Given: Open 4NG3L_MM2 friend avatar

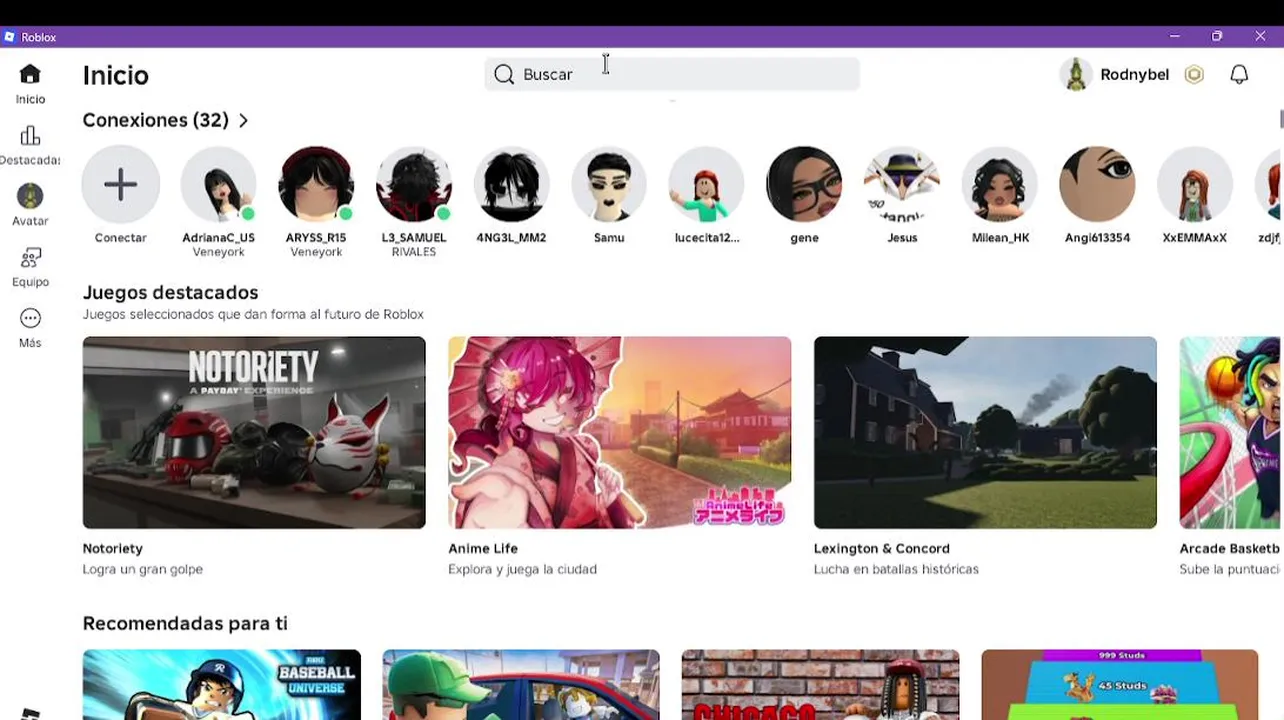Looking at the screenshot, I should [511, 184].
